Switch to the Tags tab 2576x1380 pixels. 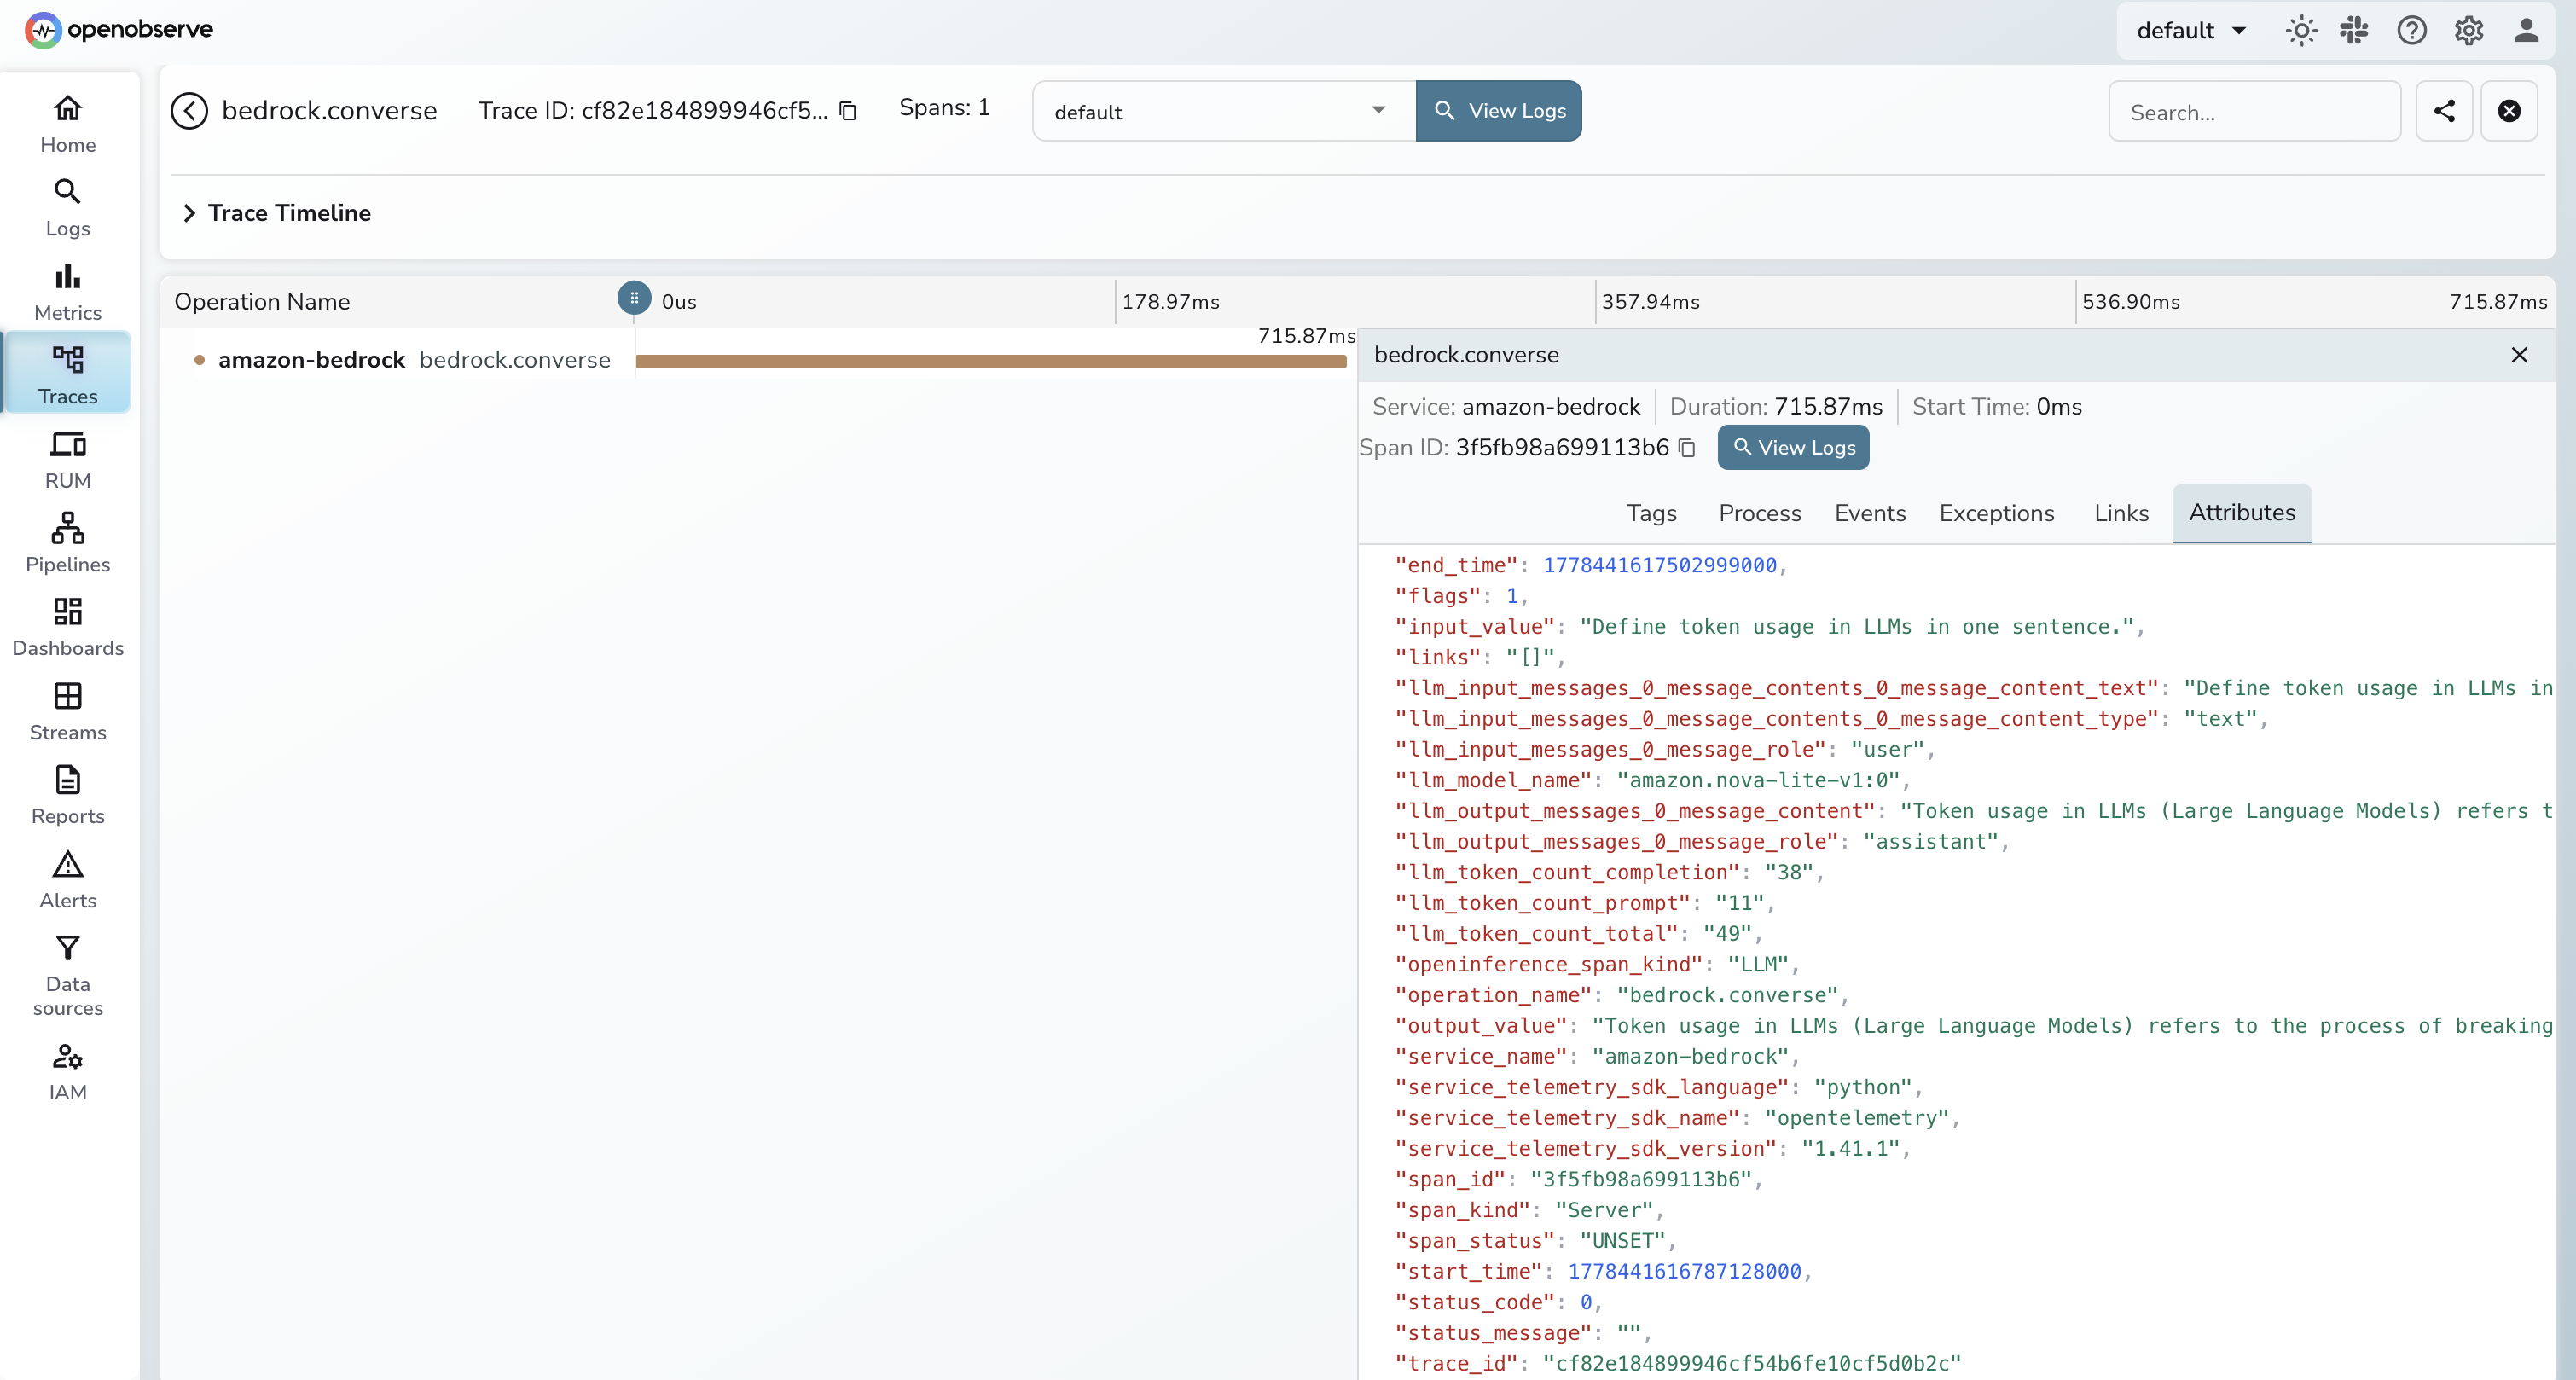point(1651,513)
